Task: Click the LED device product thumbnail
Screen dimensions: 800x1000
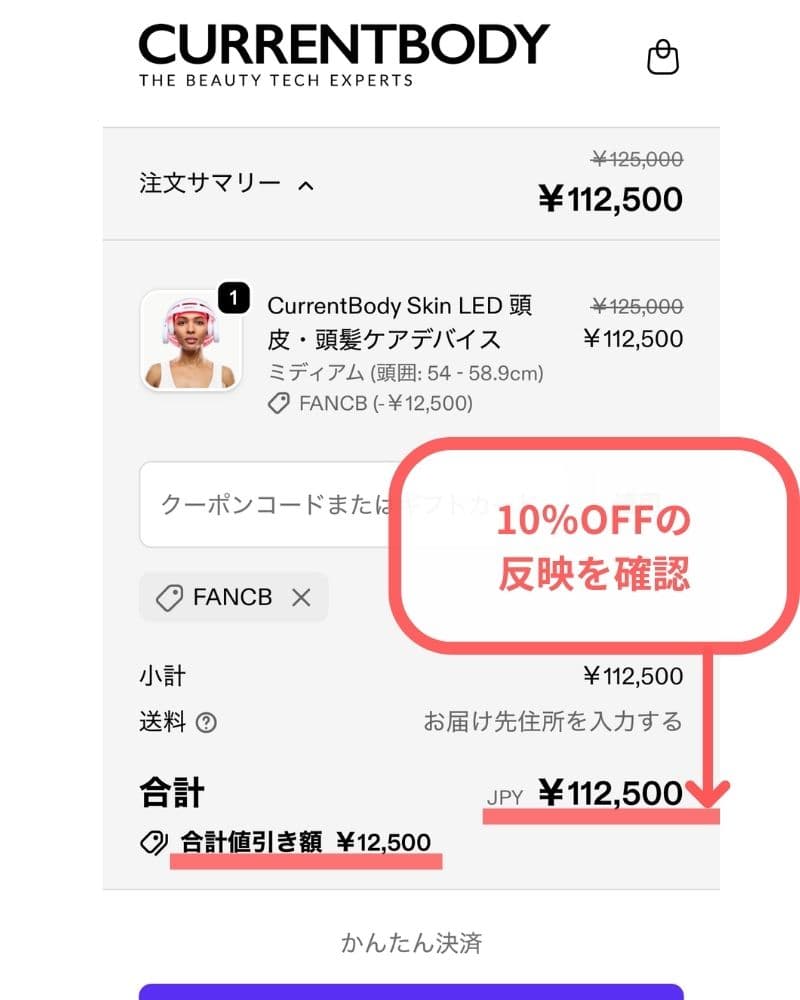Action: [189, 341]
